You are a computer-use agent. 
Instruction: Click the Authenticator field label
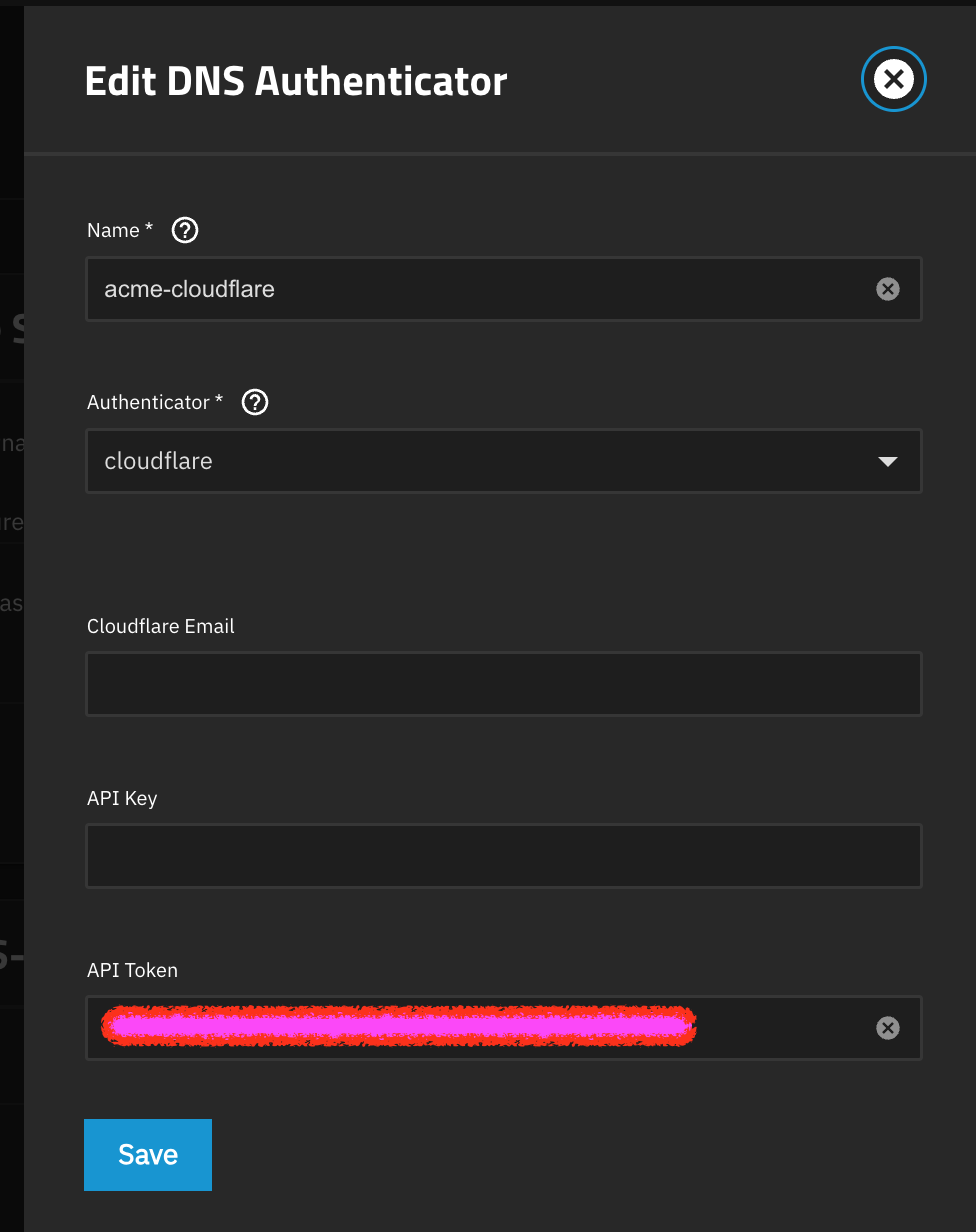[x=148, y=402]
